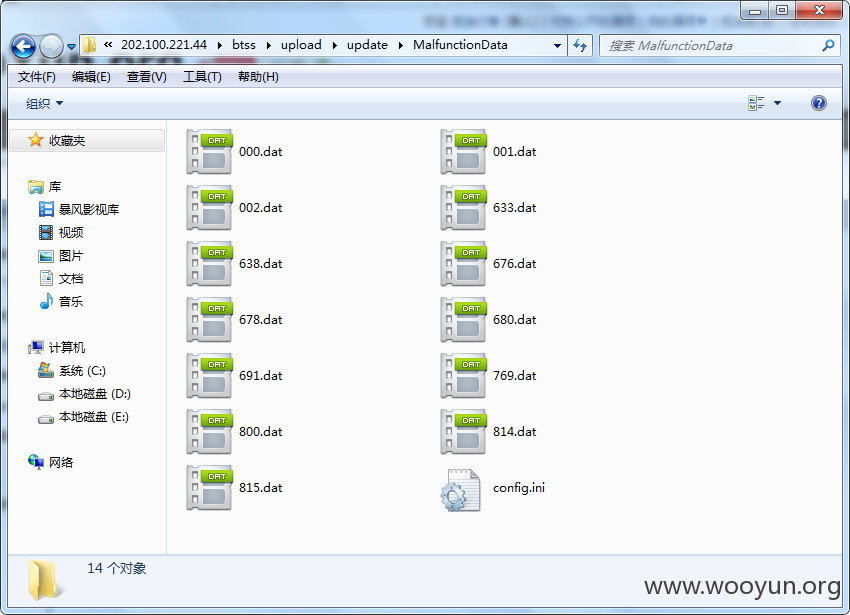Viewport: 850px width, 615px height.
Task: Open 本地磁盘 (D:) drive
Action: [x=85, y=394]
